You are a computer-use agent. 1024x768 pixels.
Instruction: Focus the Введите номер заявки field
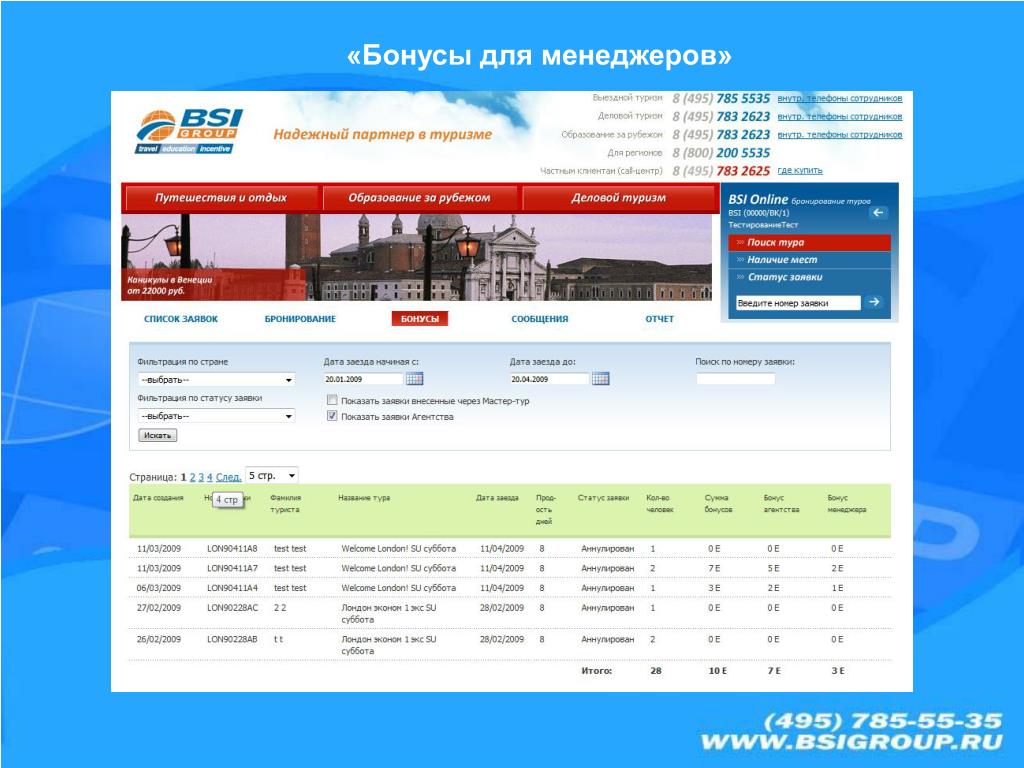coord(798,303)
